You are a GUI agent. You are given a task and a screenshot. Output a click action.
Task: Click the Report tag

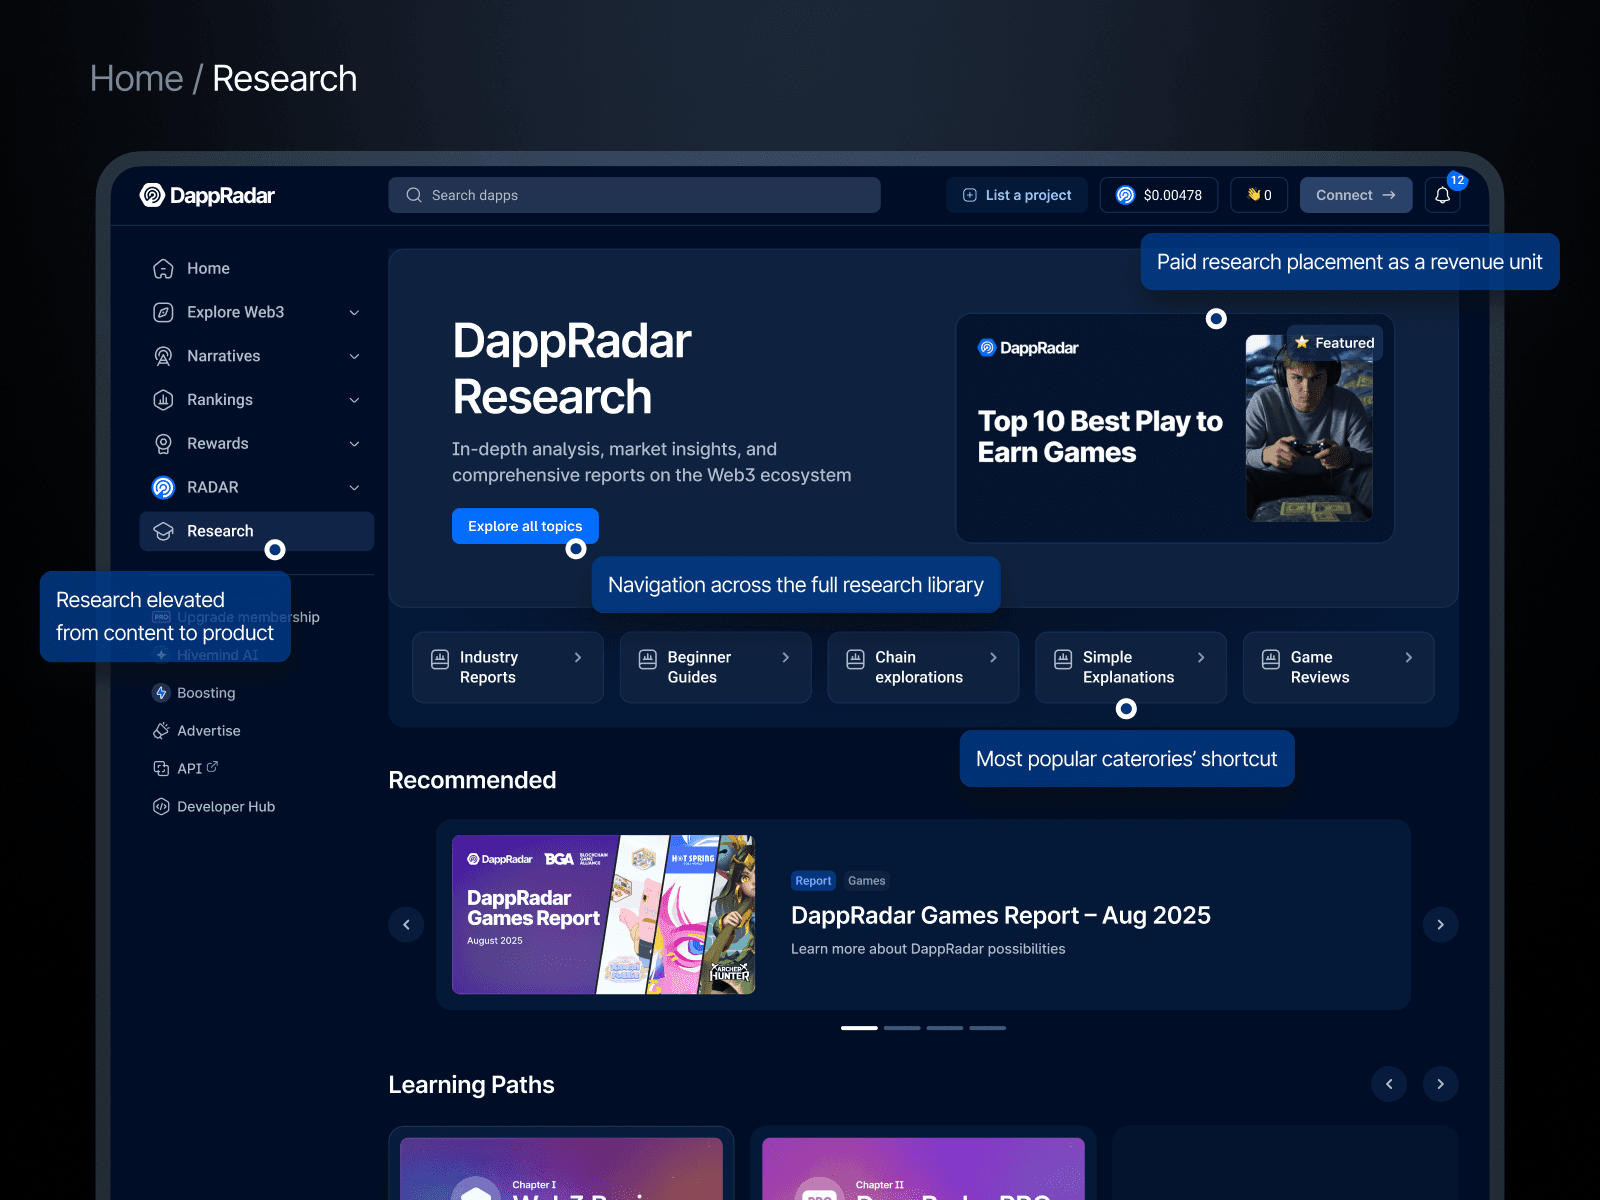(x=813, y=881)
